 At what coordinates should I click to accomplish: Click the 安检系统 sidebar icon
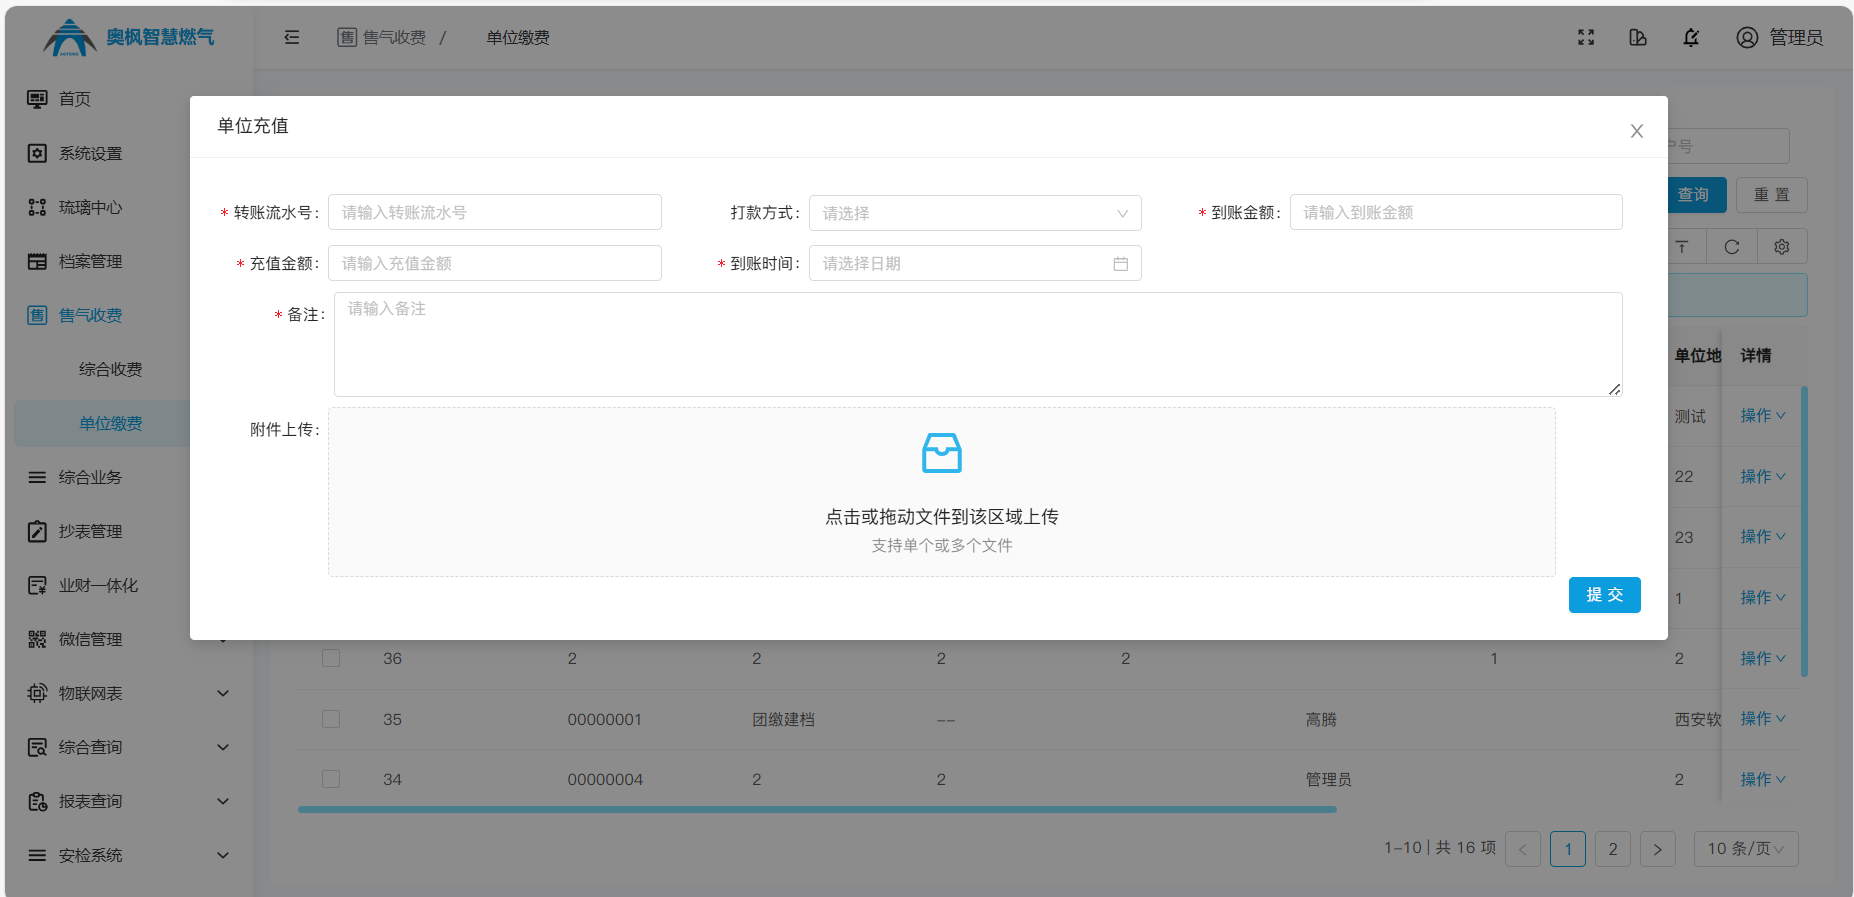tap(37, 855)
